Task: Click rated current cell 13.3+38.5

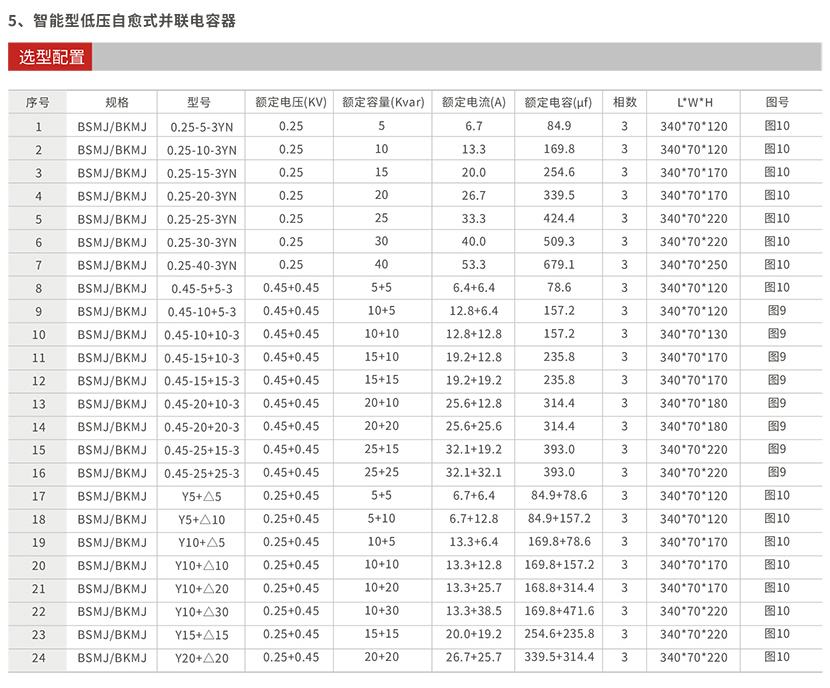Action: coord(473,611)
